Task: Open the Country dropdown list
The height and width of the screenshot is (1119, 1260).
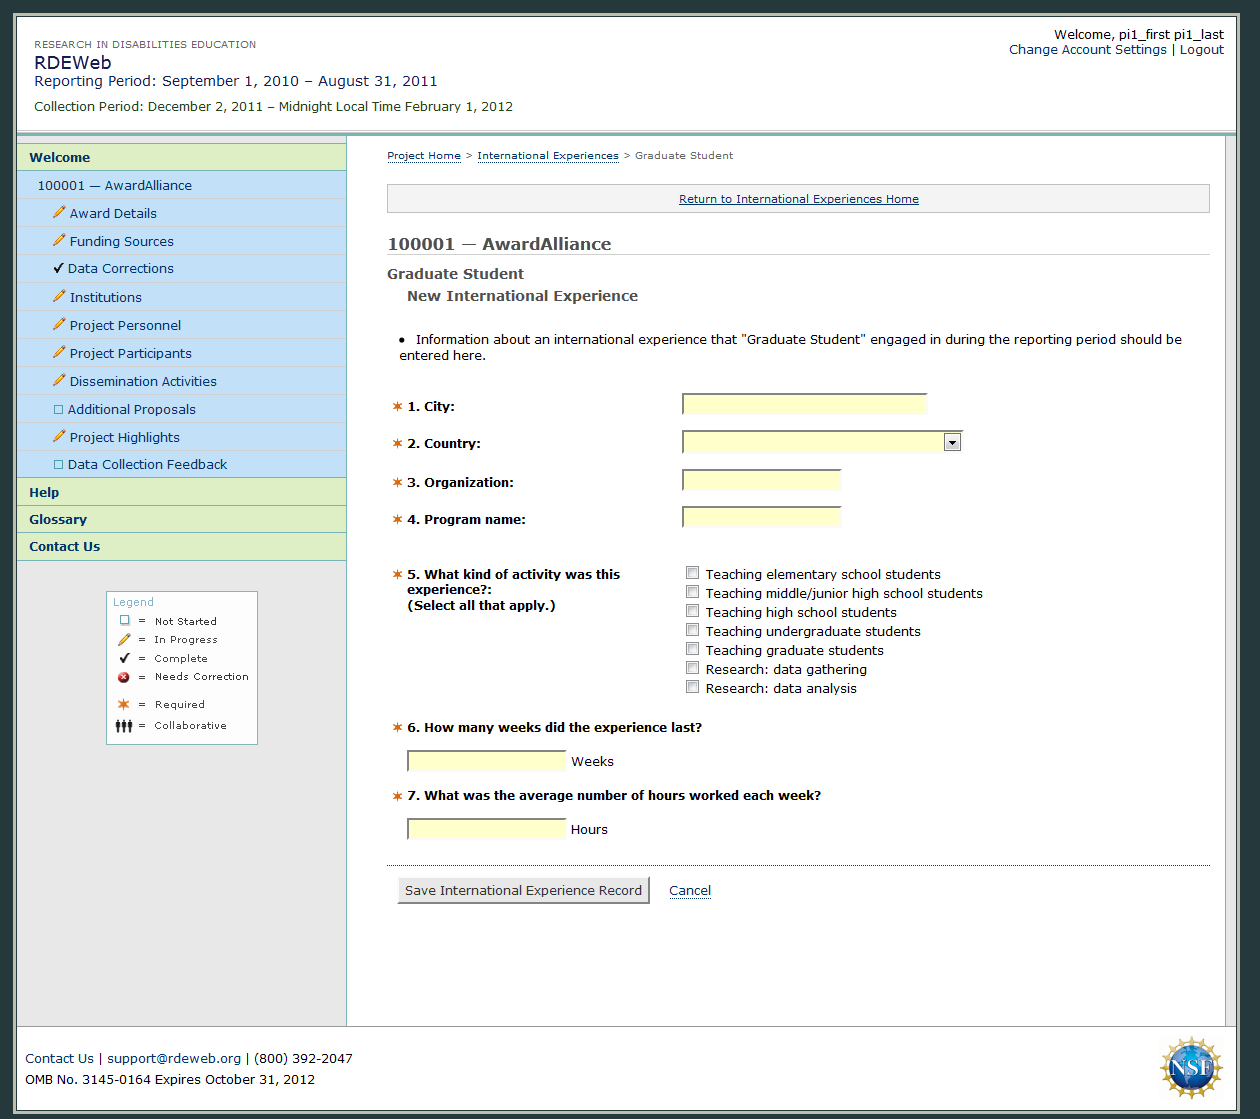Action: (x=952, y=442)
